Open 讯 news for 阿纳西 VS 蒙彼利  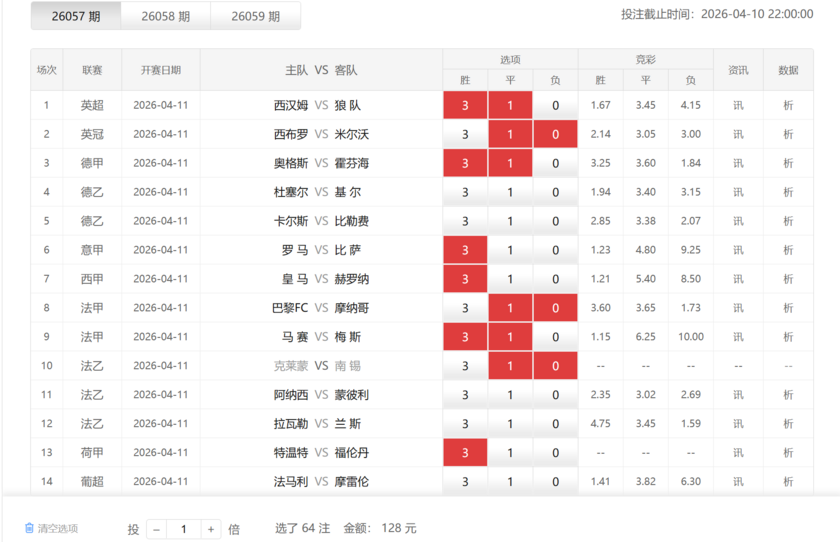(738, 394)
